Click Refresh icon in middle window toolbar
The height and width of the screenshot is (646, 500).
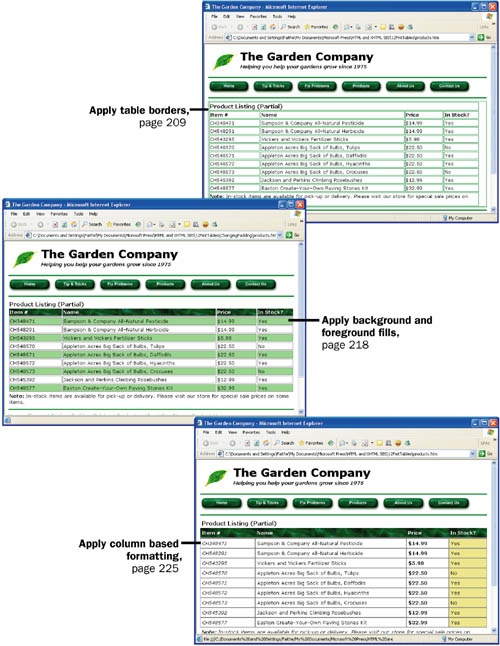coord(64,225)
